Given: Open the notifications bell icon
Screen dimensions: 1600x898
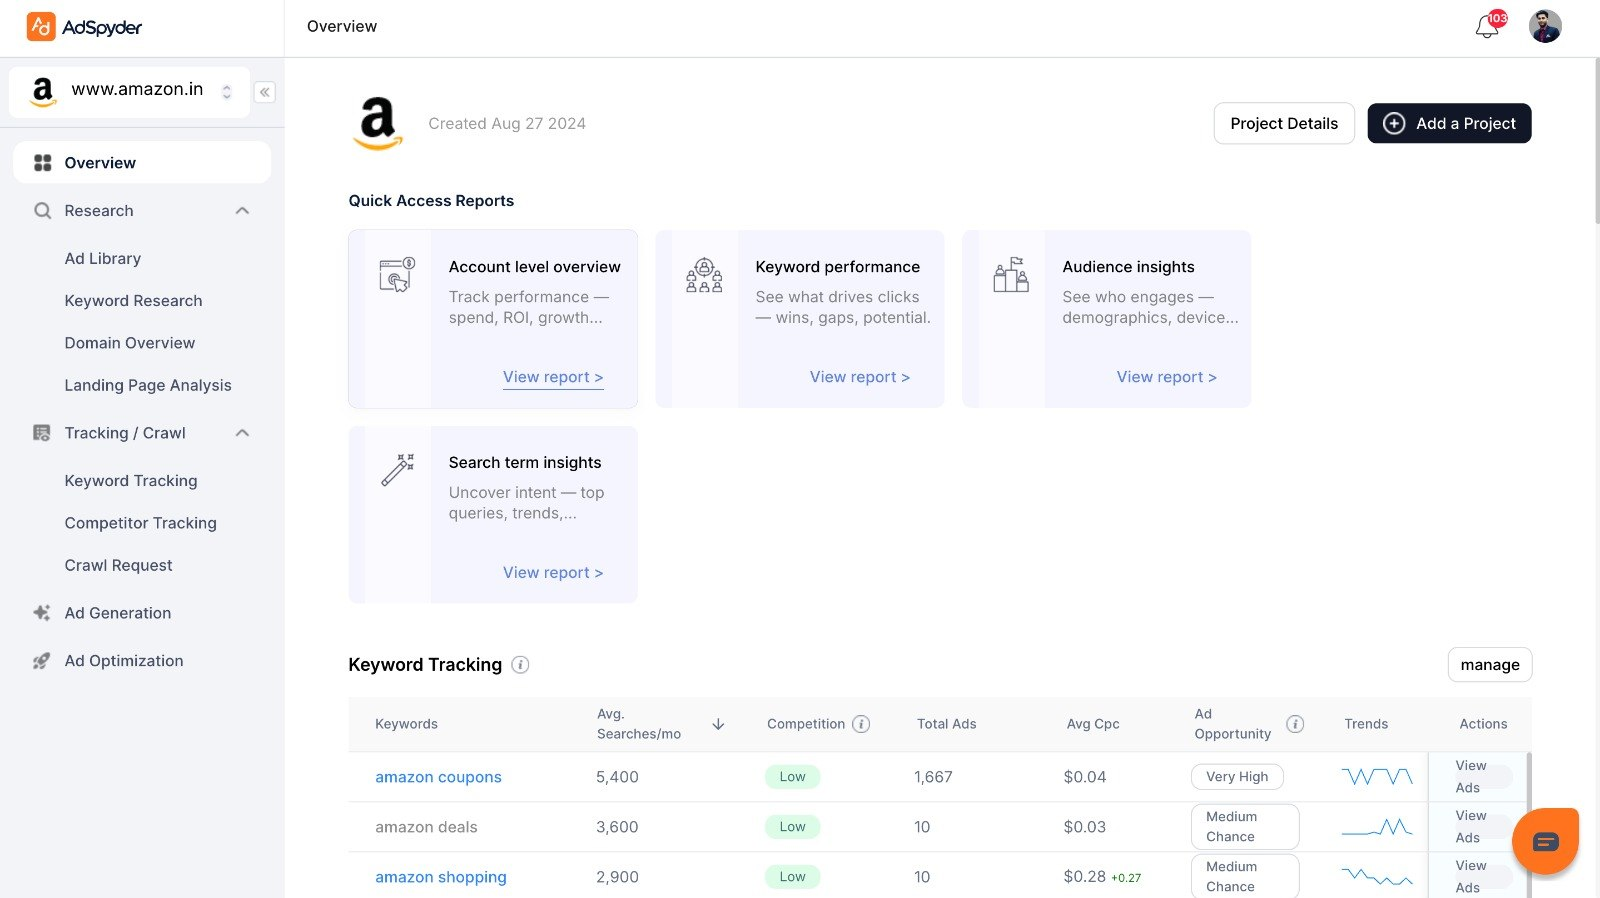Looking at the screenshot, I should [1487, 27].
